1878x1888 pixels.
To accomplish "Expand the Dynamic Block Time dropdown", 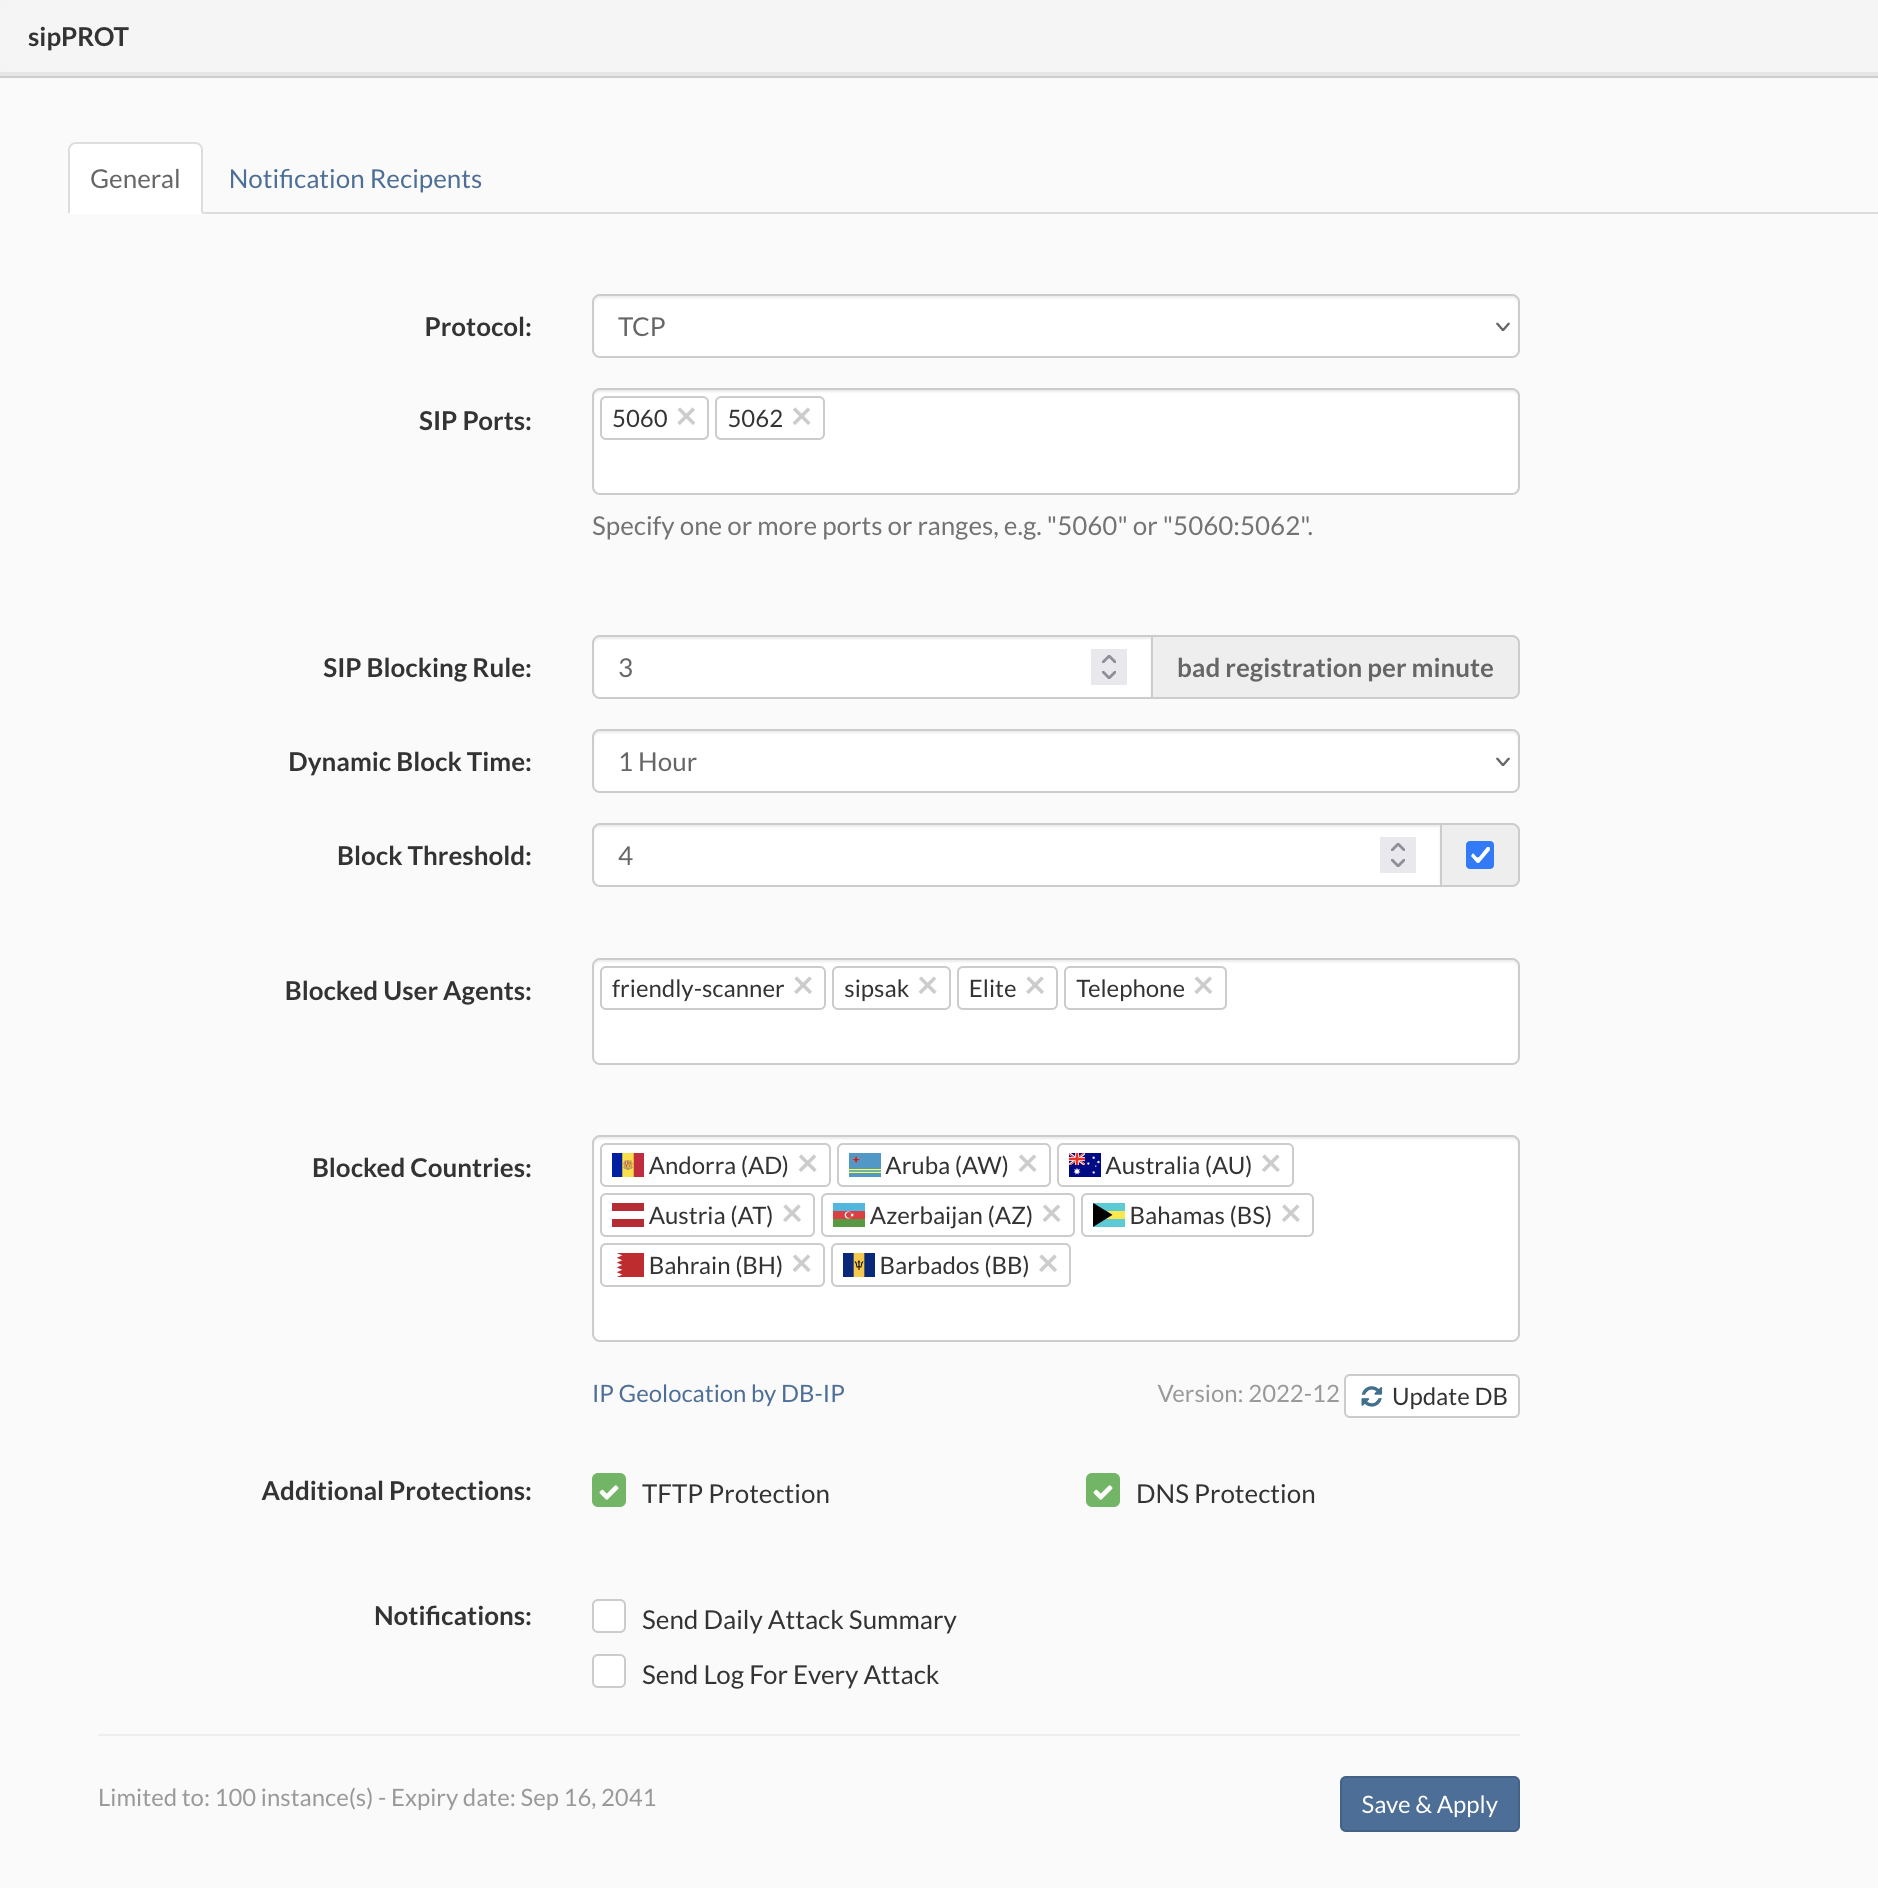I will tap(1055, 761).
